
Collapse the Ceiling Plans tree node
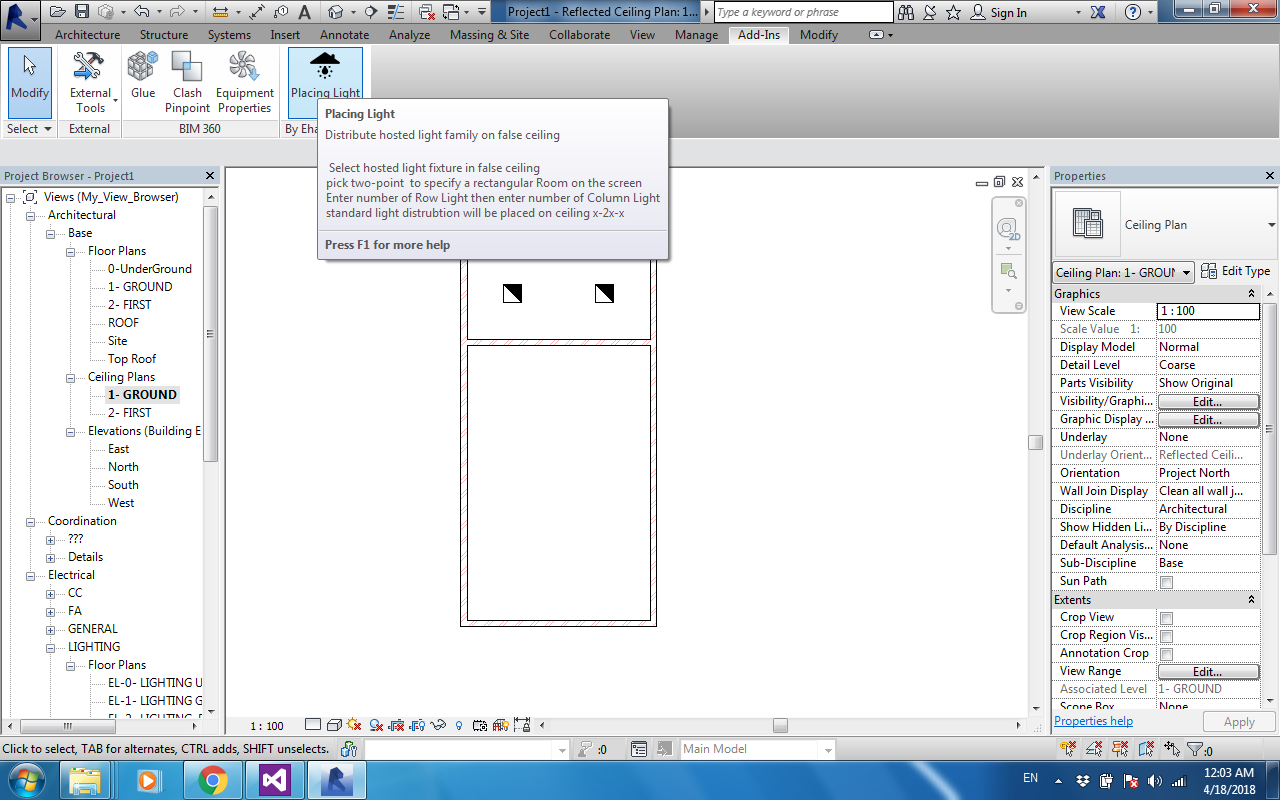pos(71,378)
